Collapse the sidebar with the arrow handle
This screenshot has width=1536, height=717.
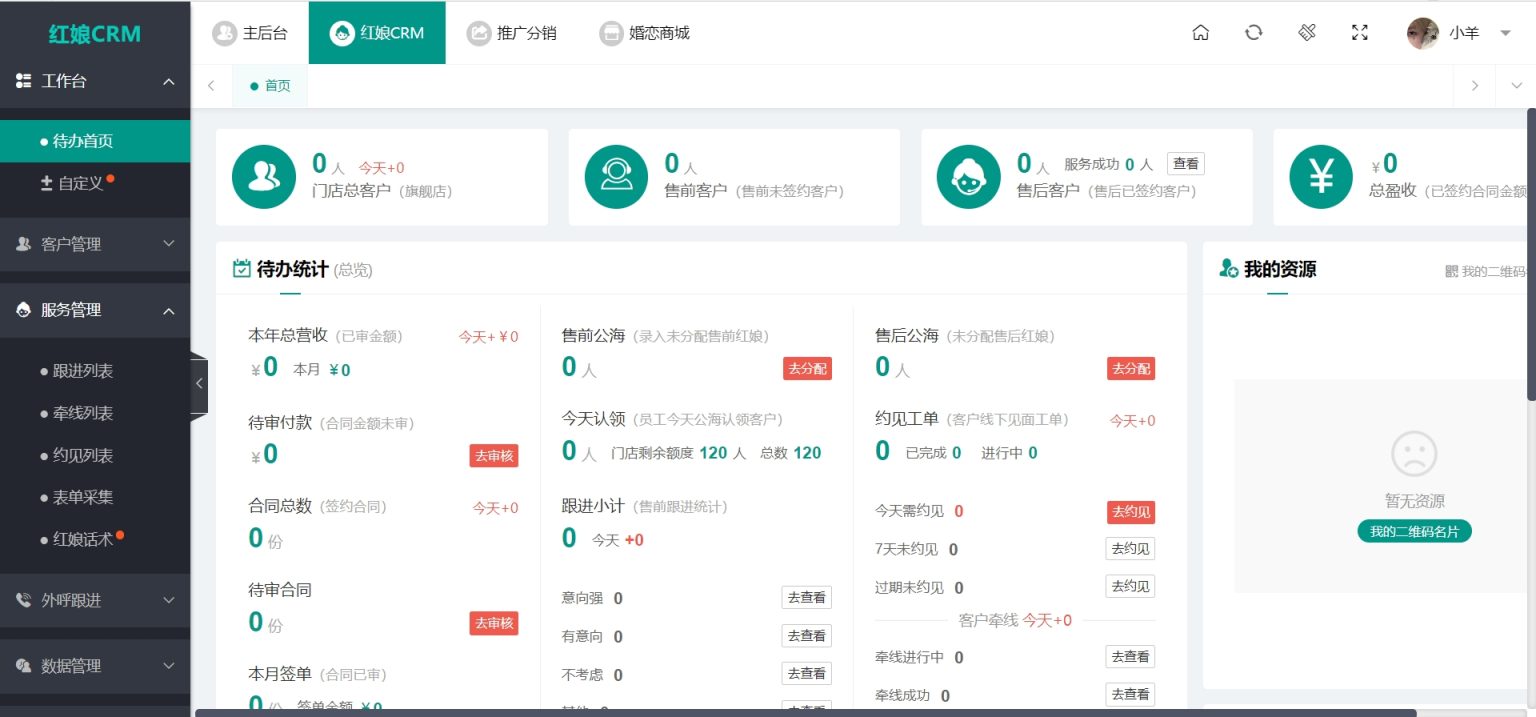coord(199,384)
